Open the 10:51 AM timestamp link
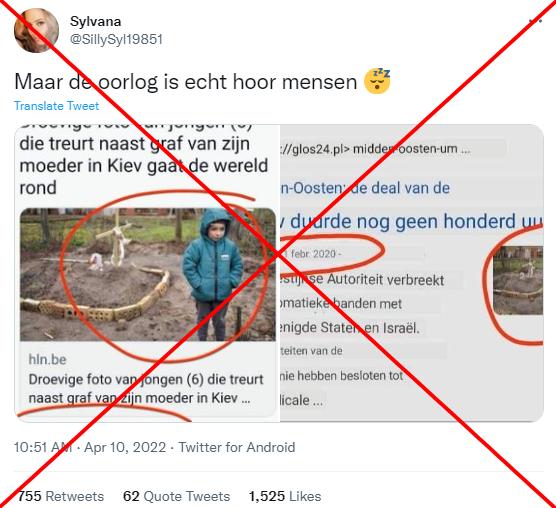This screenshot has width=556, height=508. point(43,447)
